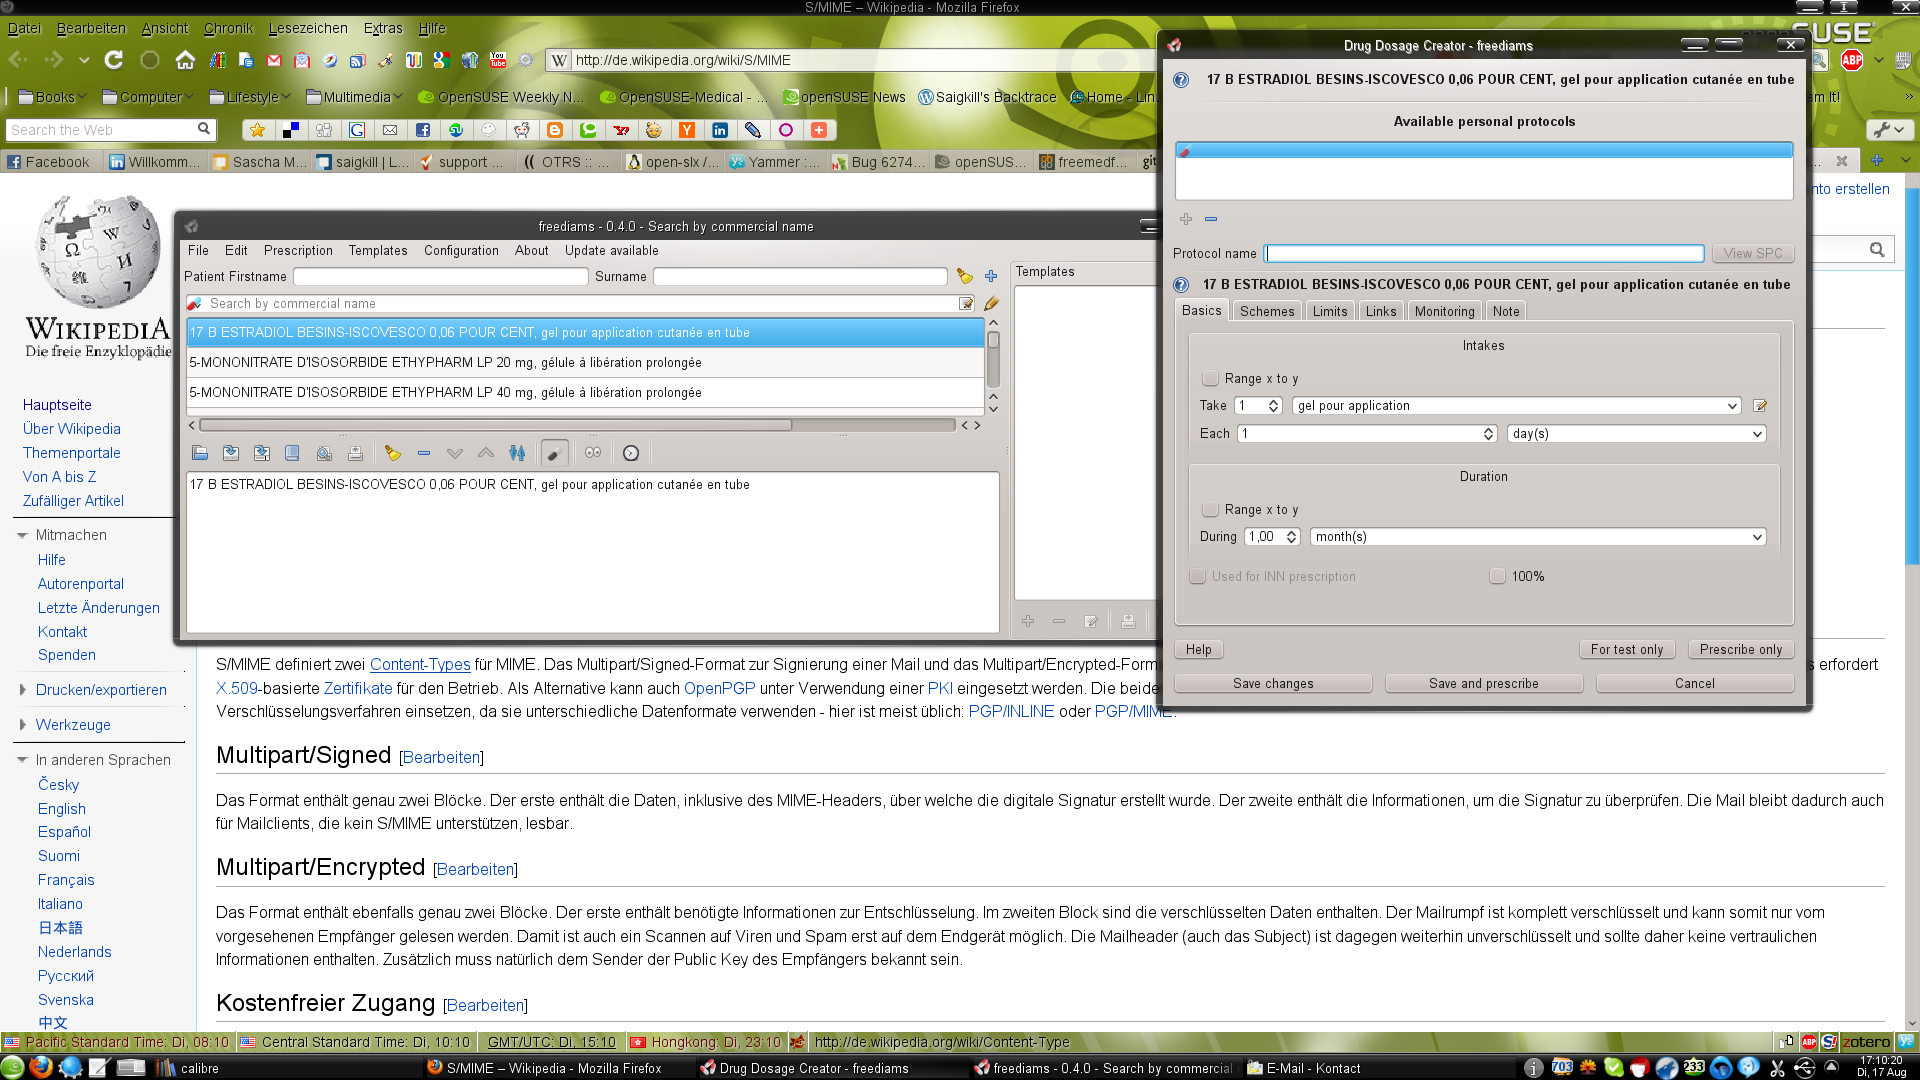Click the blue plus icon beside Surname

(x=991, y=277)
